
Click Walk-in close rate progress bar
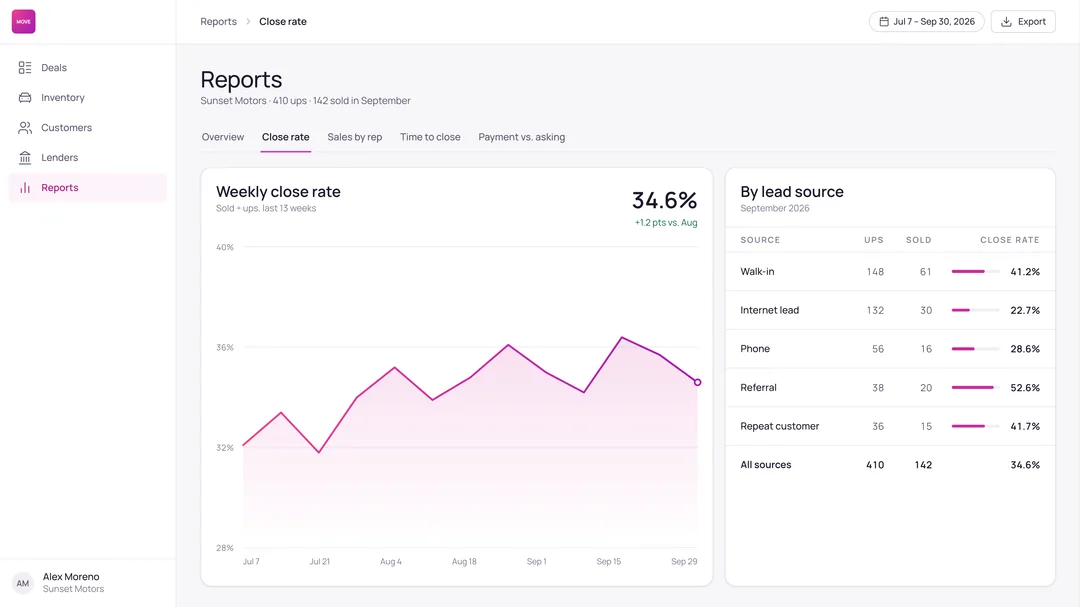point(975,271)
